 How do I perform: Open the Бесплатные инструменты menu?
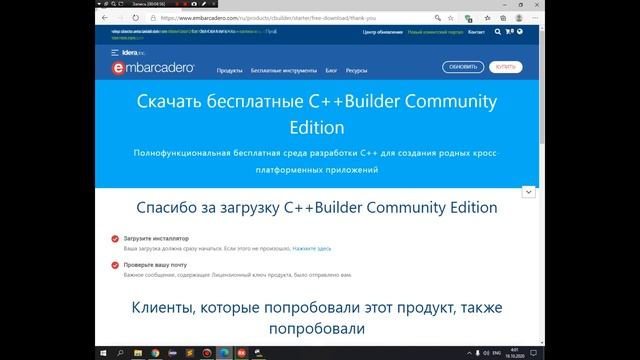pyautogui.click(x=284, y=71)
